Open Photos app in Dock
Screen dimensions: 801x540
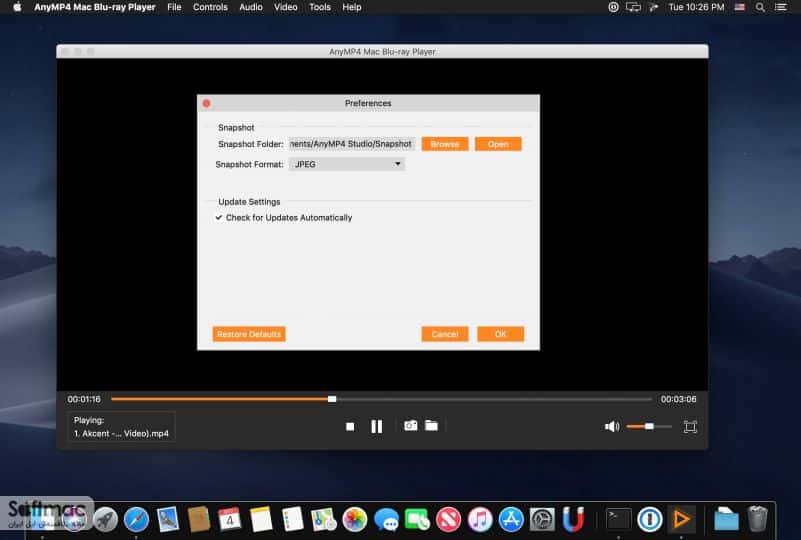coord(355,520)
